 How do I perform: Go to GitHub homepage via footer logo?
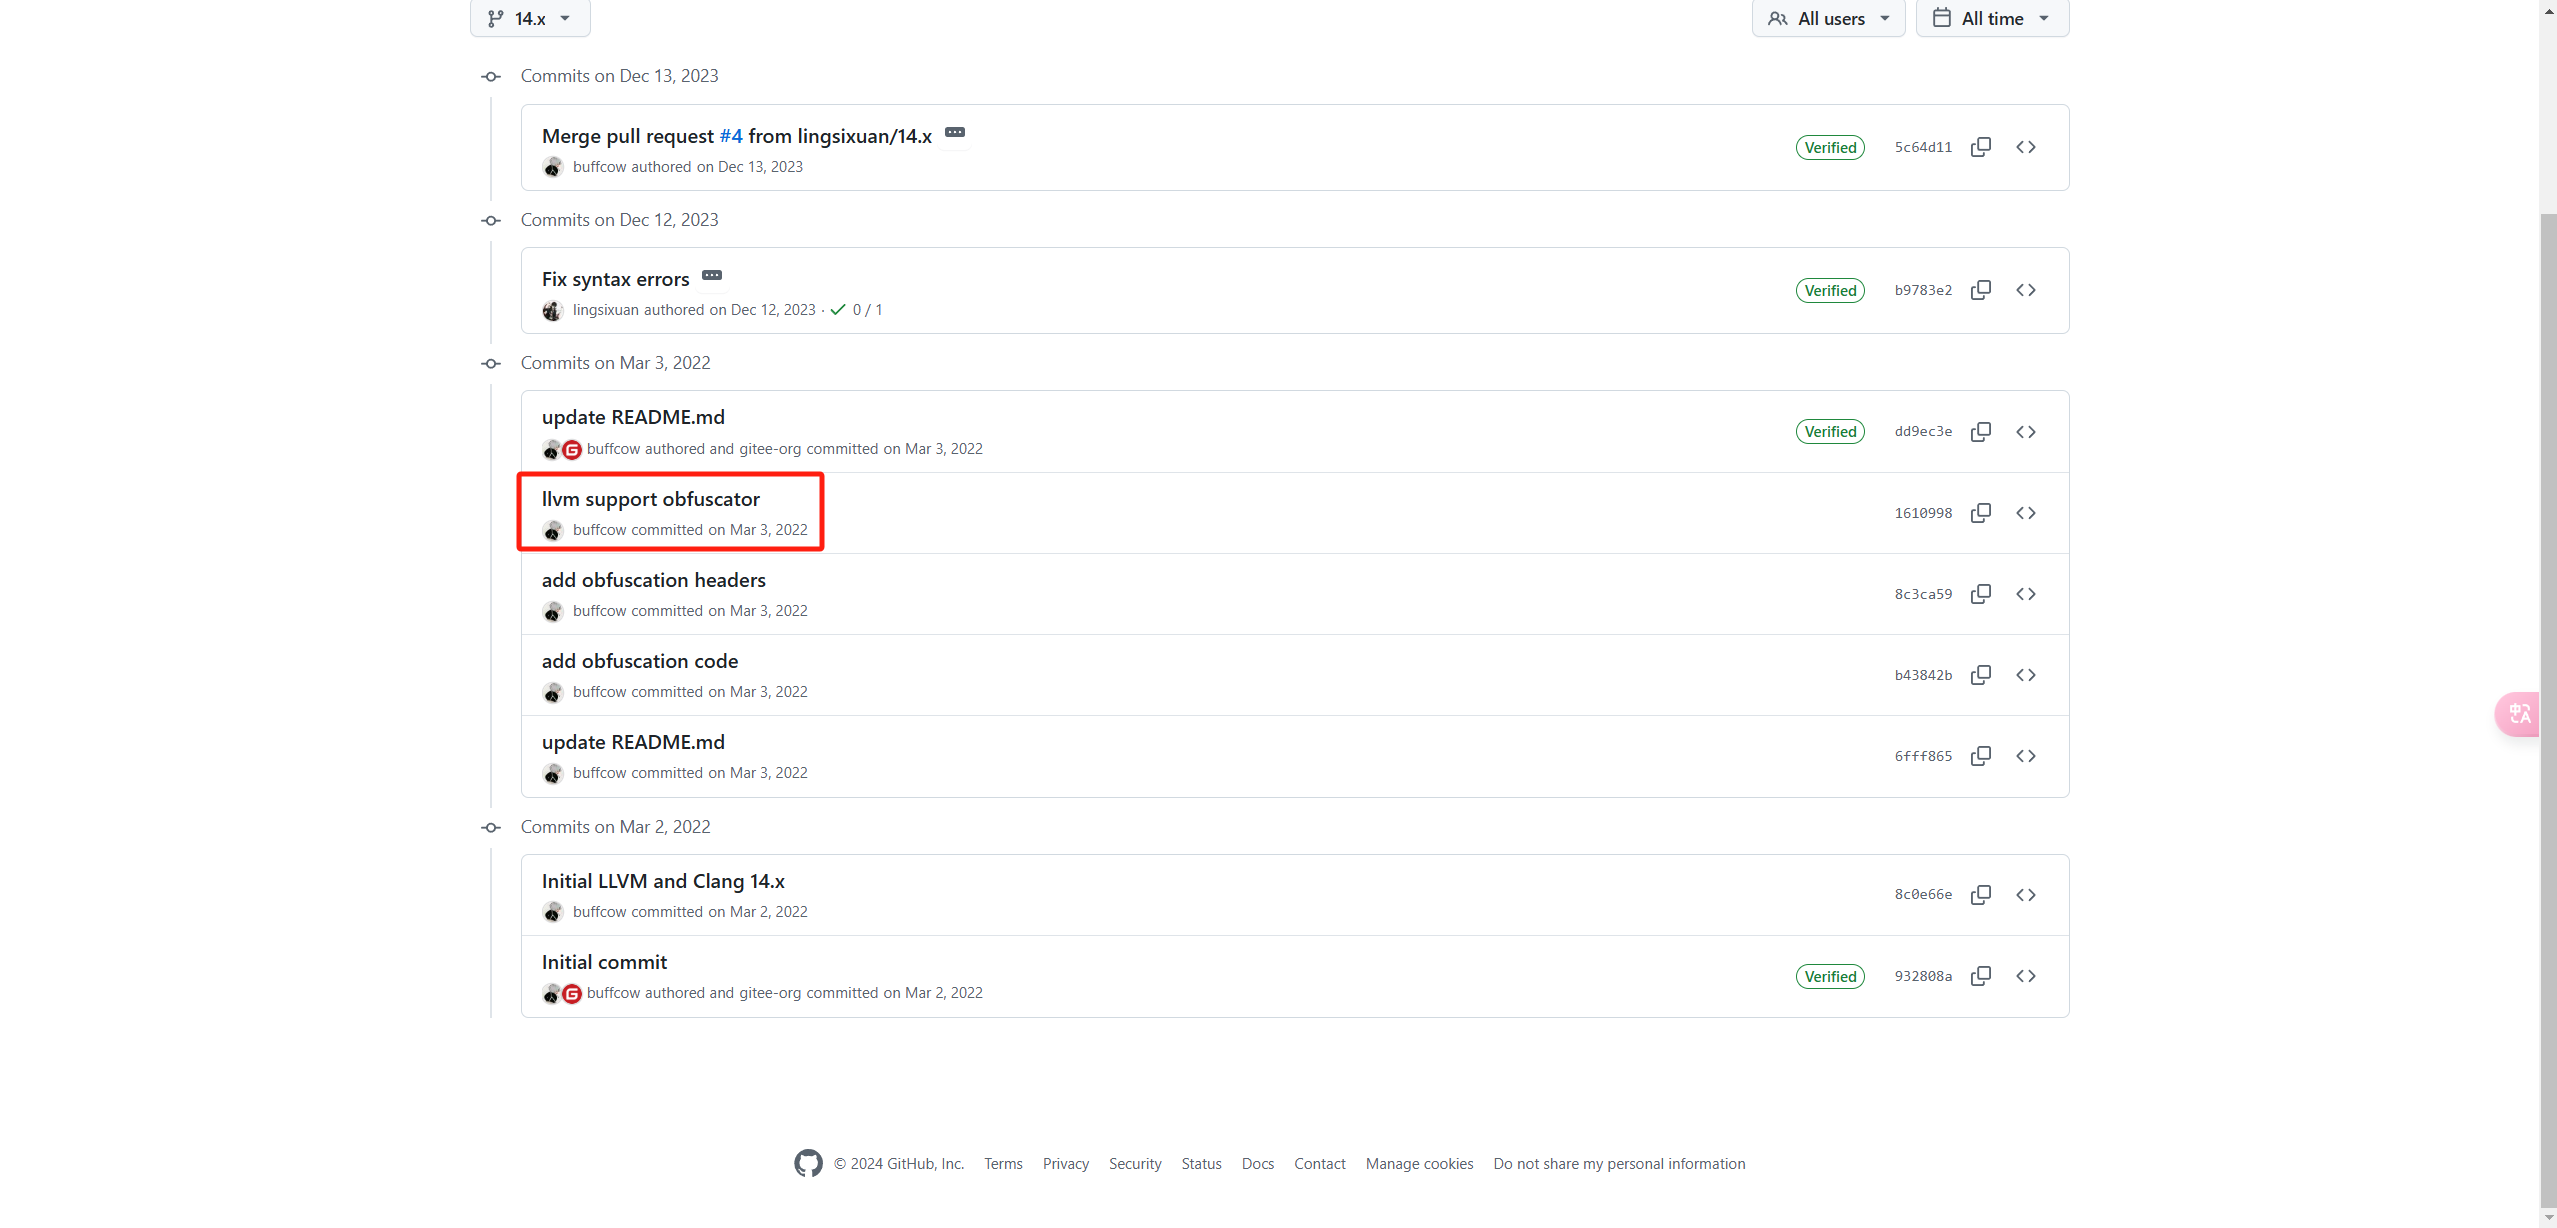(808, 1163)
